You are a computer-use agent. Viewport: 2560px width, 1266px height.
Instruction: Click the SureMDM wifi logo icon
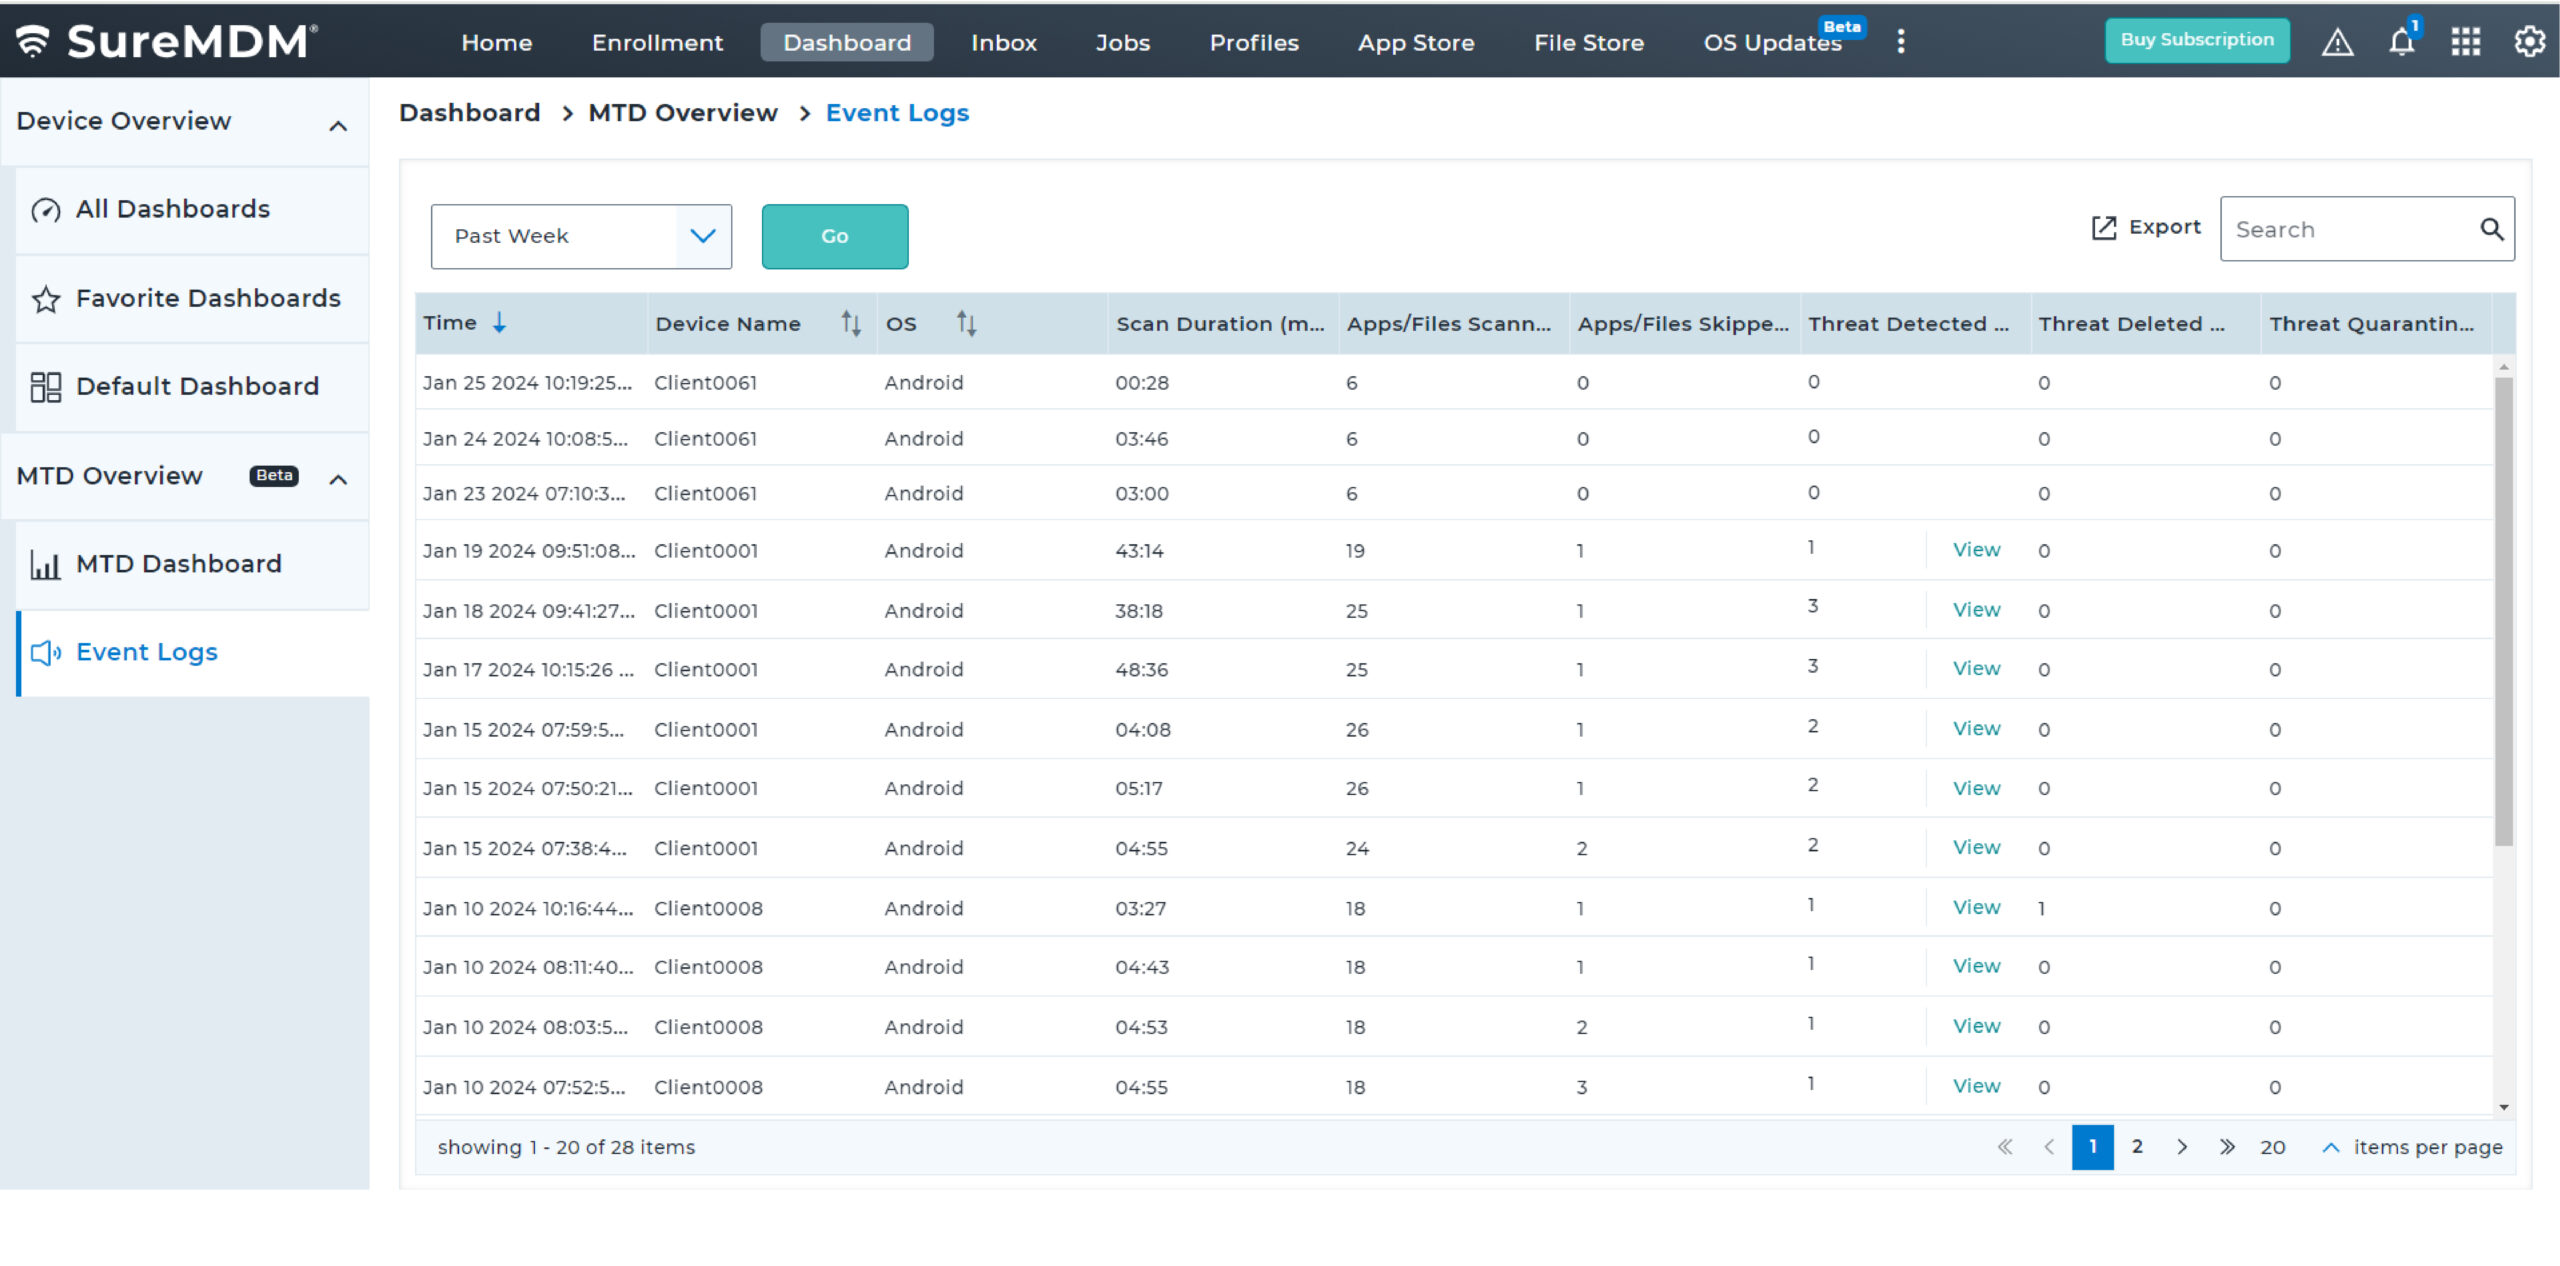[x=33, y=41]
